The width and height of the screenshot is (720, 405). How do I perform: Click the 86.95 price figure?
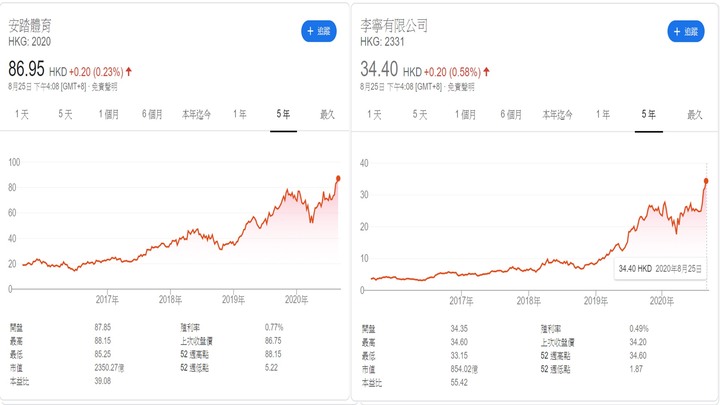[x=26, y=69]
